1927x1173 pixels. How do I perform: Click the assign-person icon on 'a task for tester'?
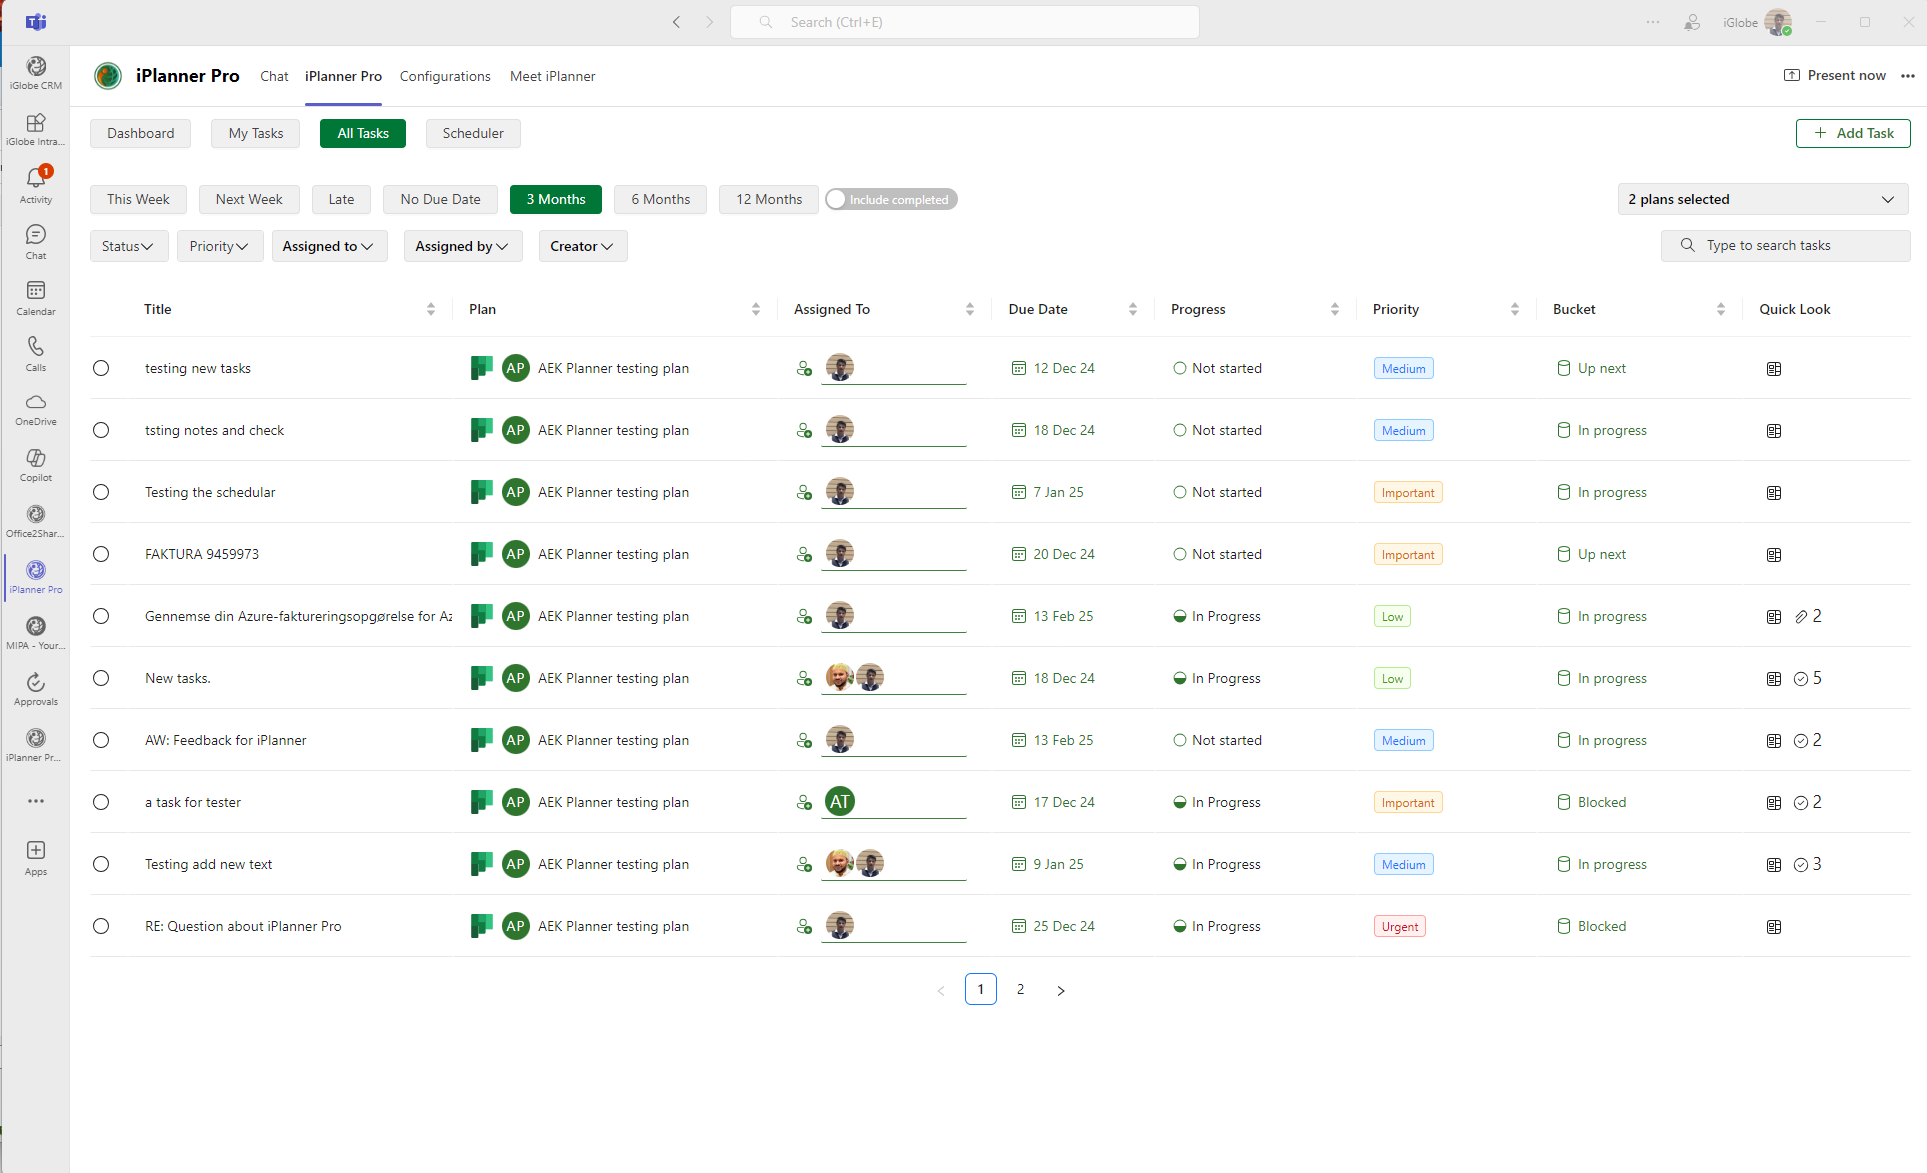804,802
